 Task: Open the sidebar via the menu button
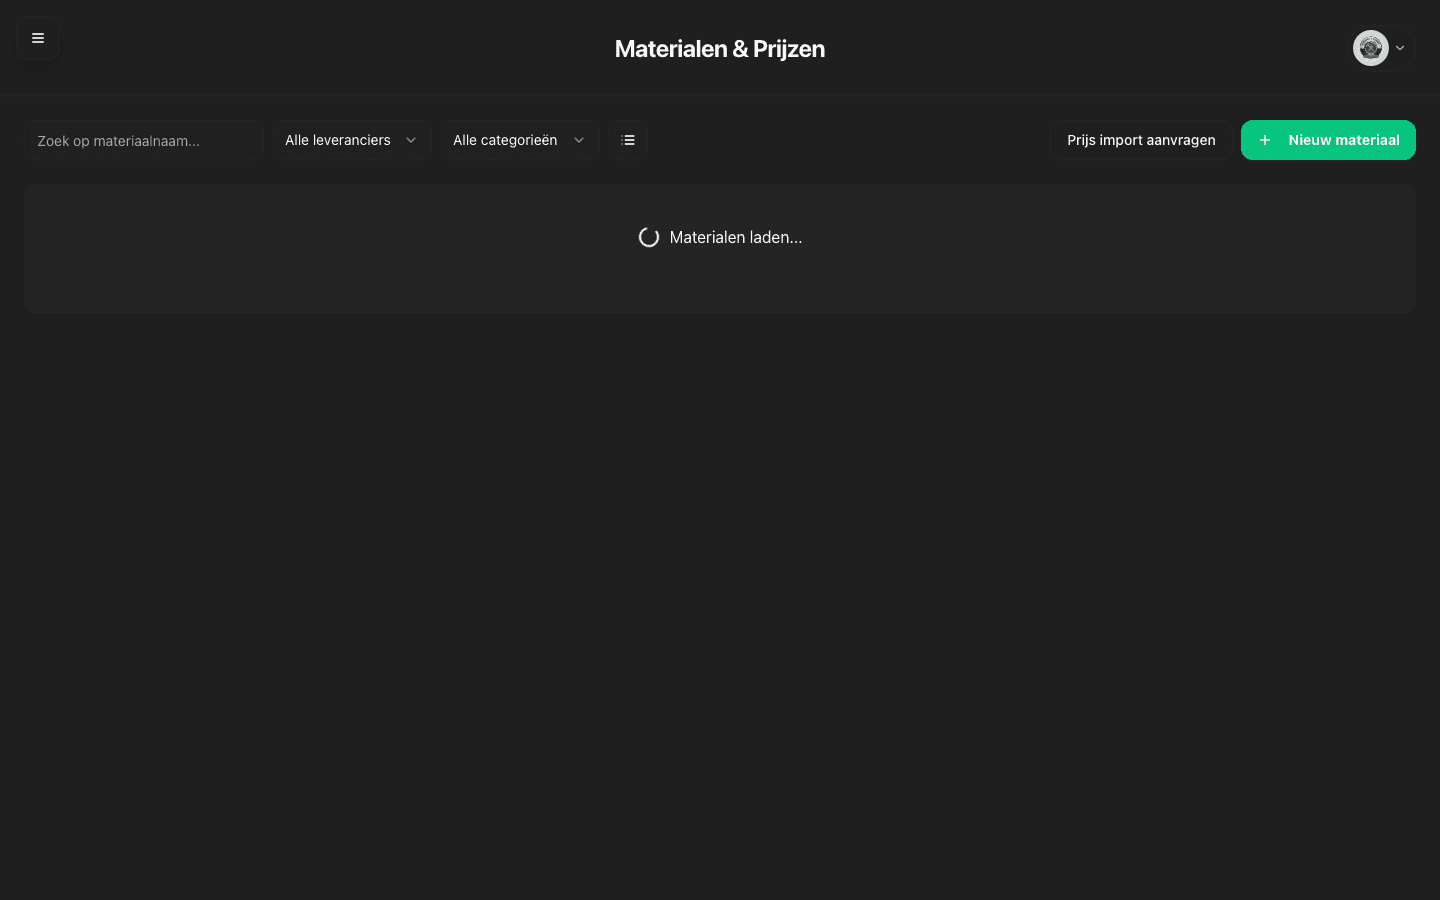click(x=38, y=38)
